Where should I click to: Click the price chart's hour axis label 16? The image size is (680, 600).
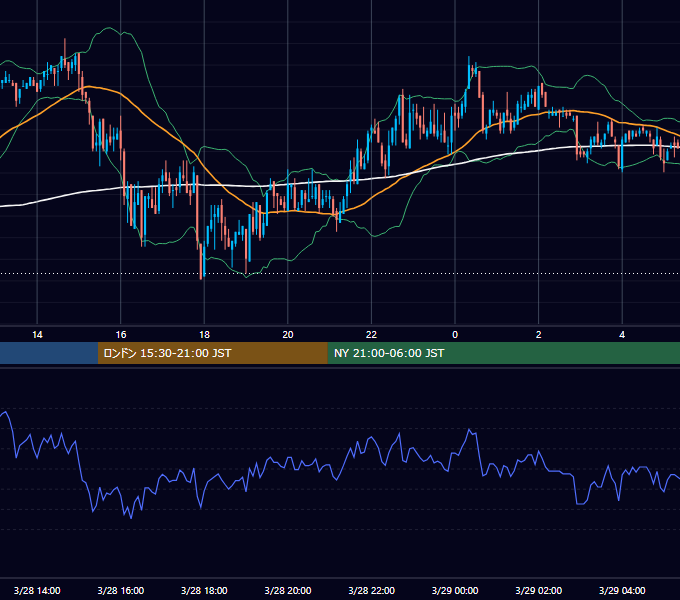coord(121,335)
